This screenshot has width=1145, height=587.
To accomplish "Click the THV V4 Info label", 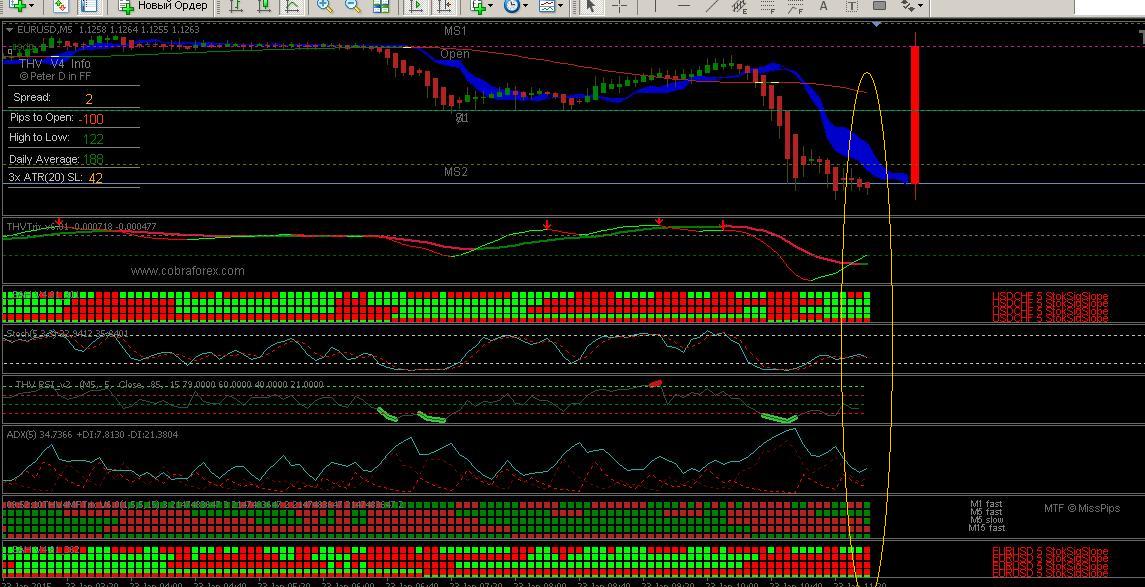I will (55, 64).
